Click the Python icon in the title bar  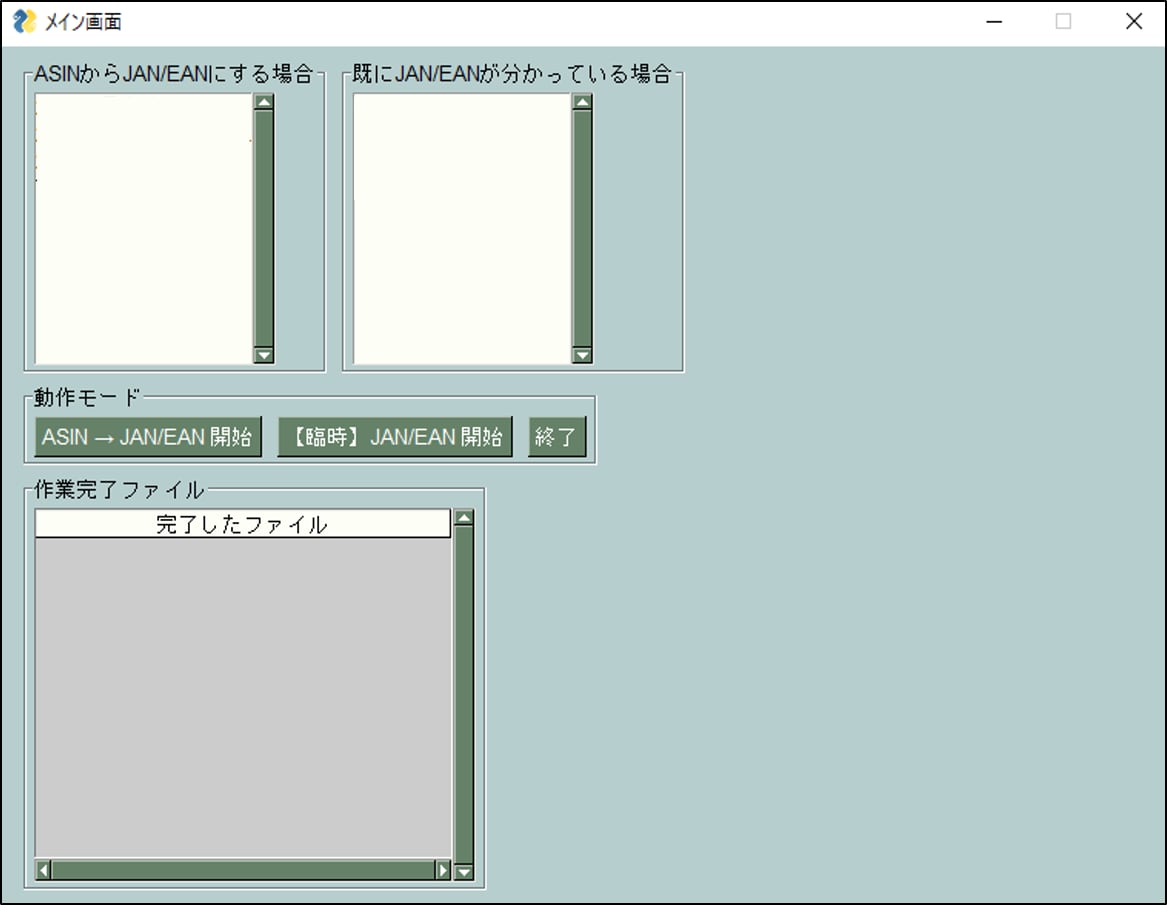25,22
